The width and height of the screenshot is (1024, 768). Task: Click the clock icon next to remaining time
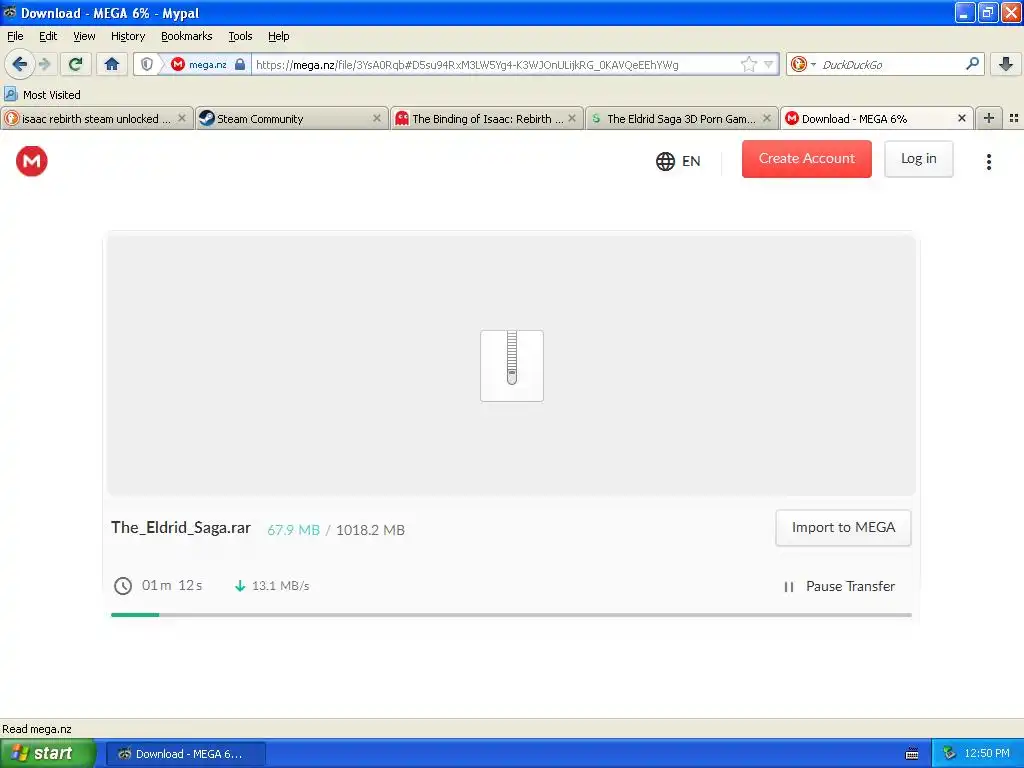123,586
